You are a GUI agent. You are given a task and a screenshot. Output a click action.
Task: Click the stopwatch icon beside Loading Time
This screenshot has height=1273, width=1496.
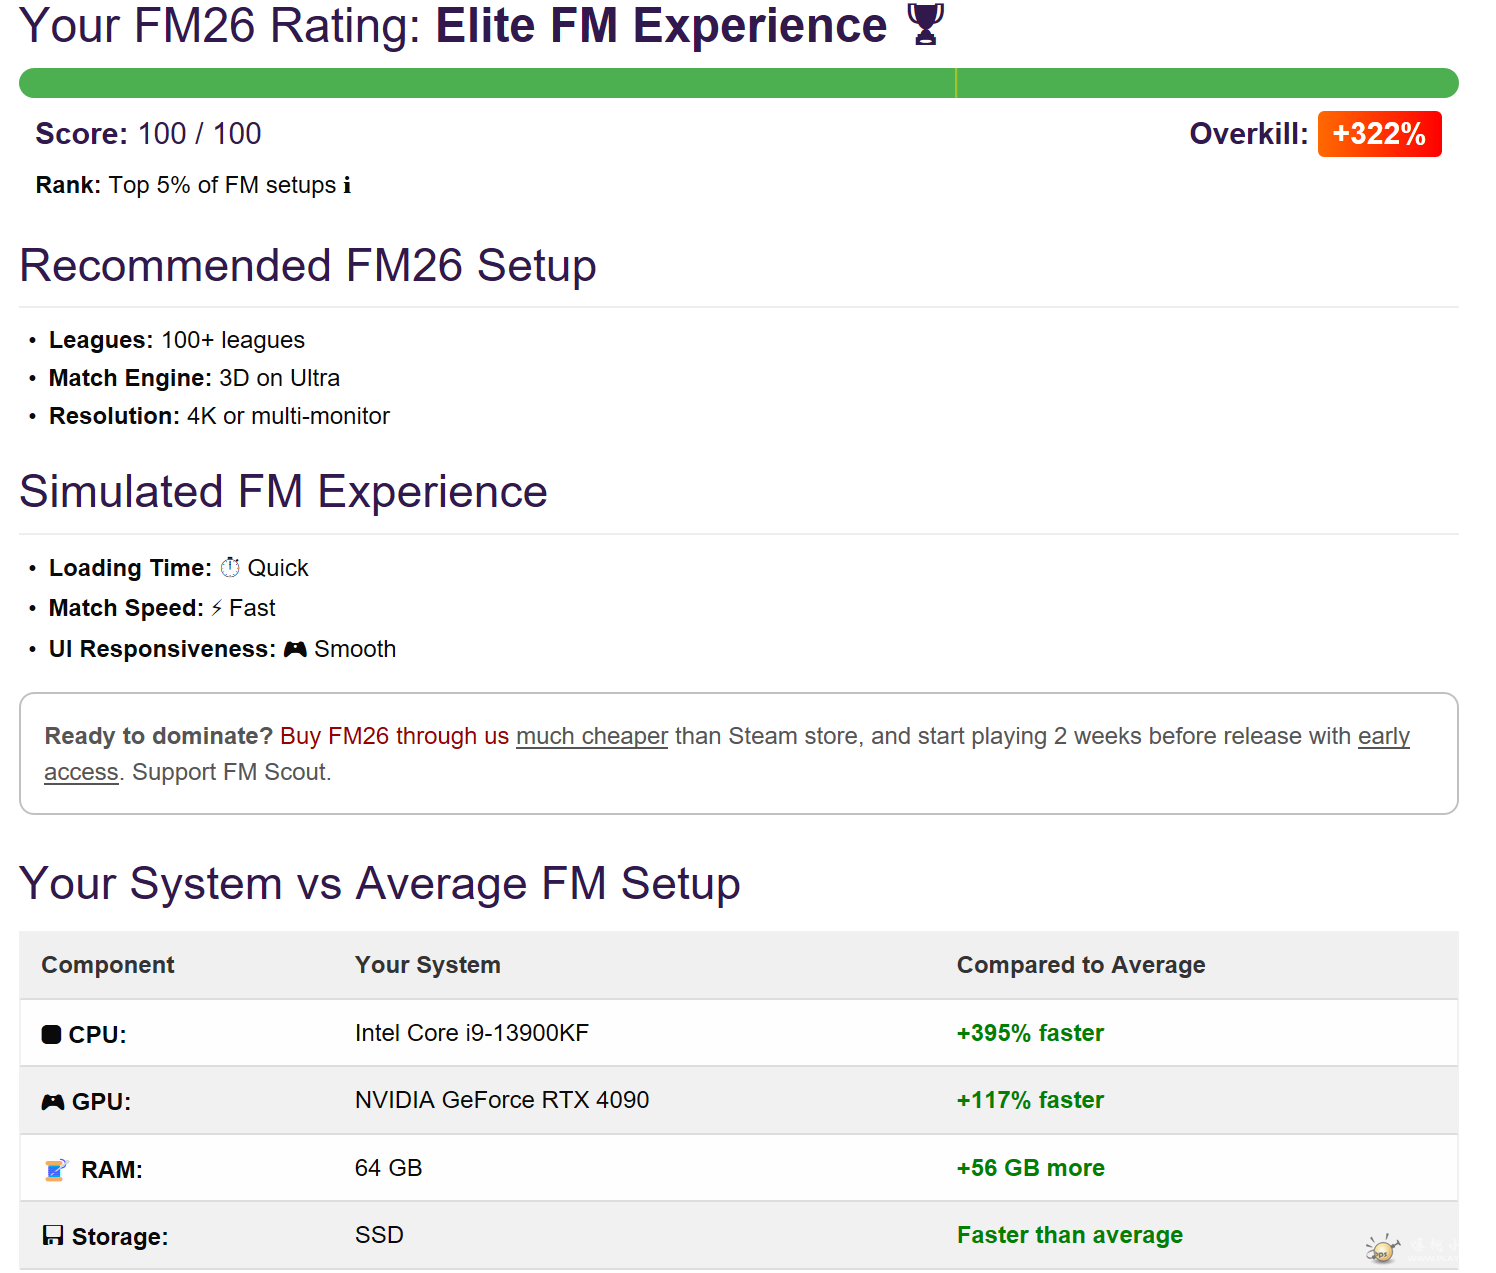click(230, 568)
